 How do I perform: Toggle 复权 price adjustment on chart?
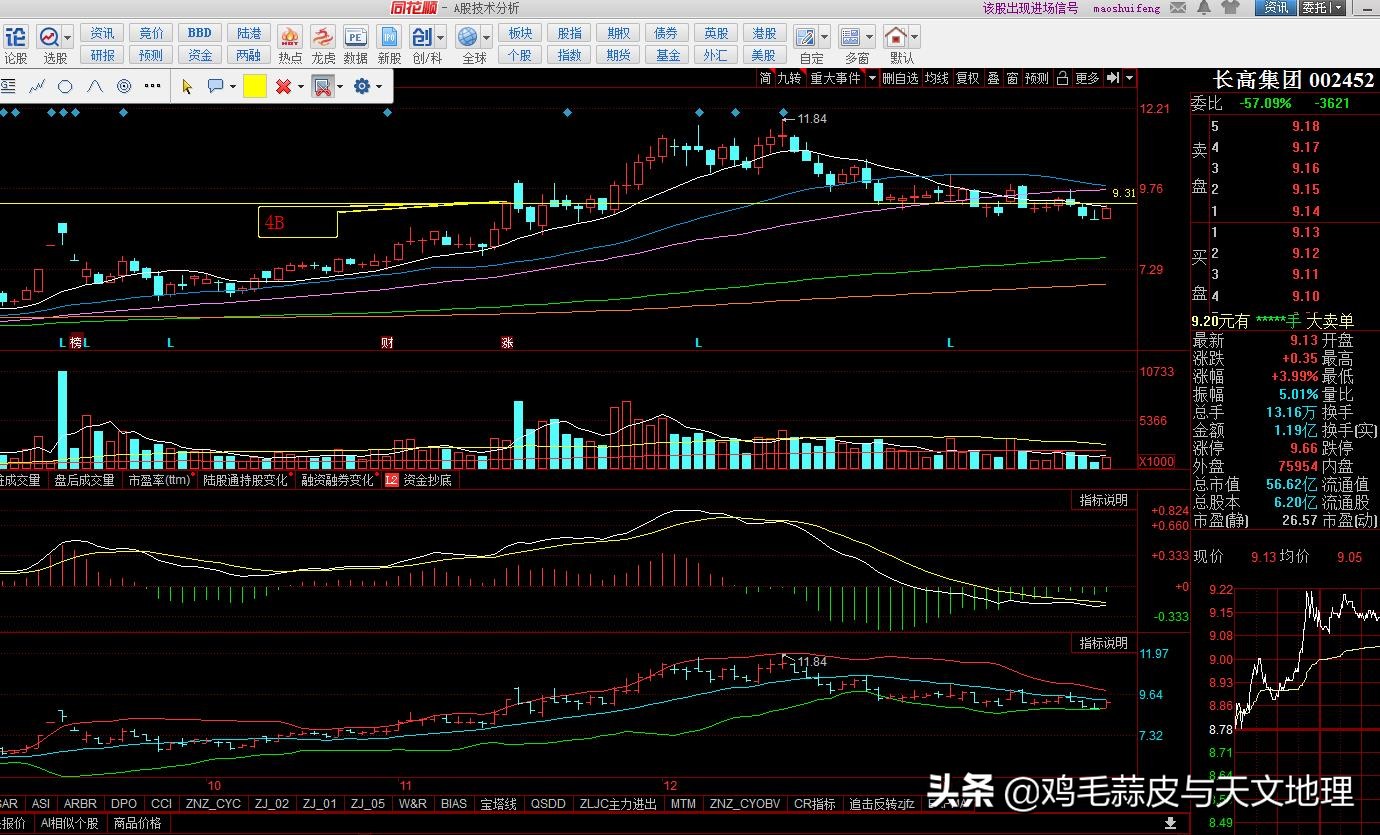967,78
